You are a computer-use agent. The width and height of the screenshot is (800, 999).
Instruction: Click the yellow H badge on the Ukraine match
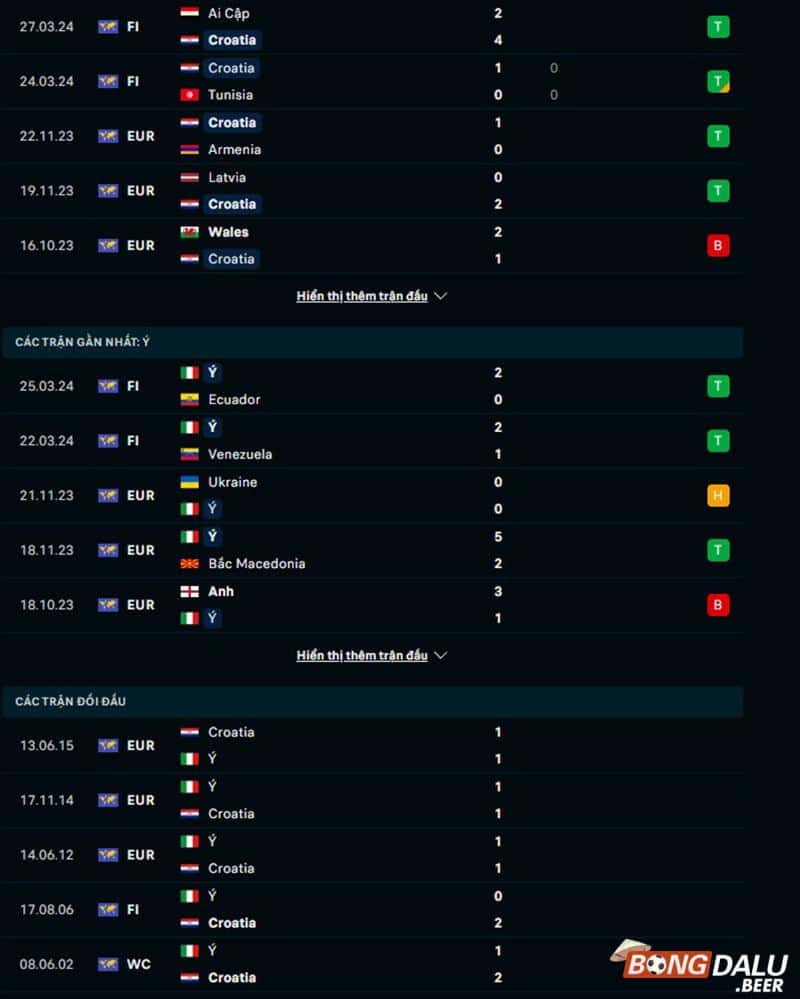point(718,495)
